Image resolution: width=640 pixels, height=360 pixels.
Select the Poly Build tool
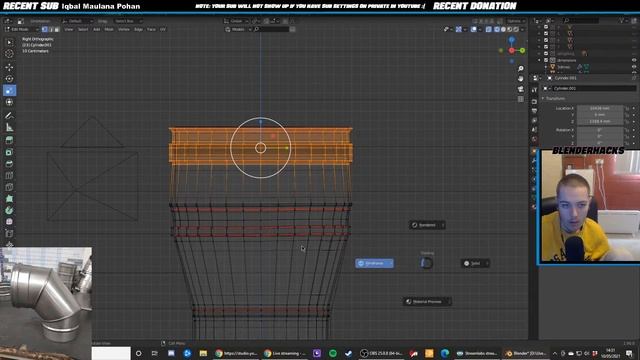tap(9, 199)
